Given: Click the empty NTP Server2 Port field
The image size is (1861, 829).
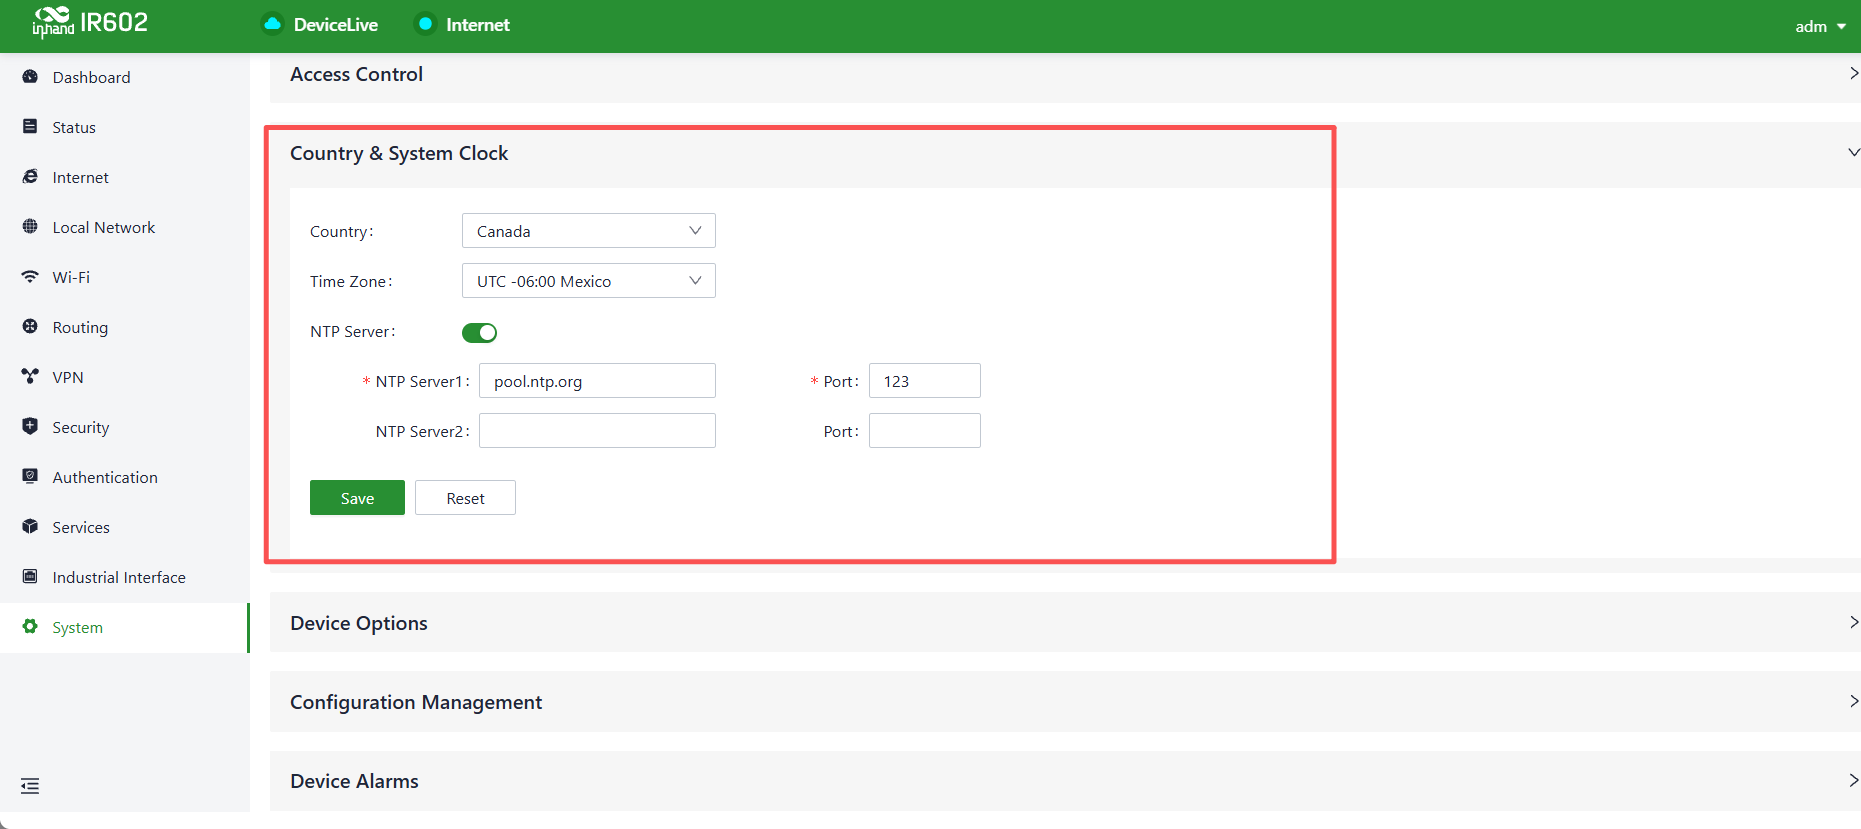Looking at the screenshot, I should click(x=925, y=431).
